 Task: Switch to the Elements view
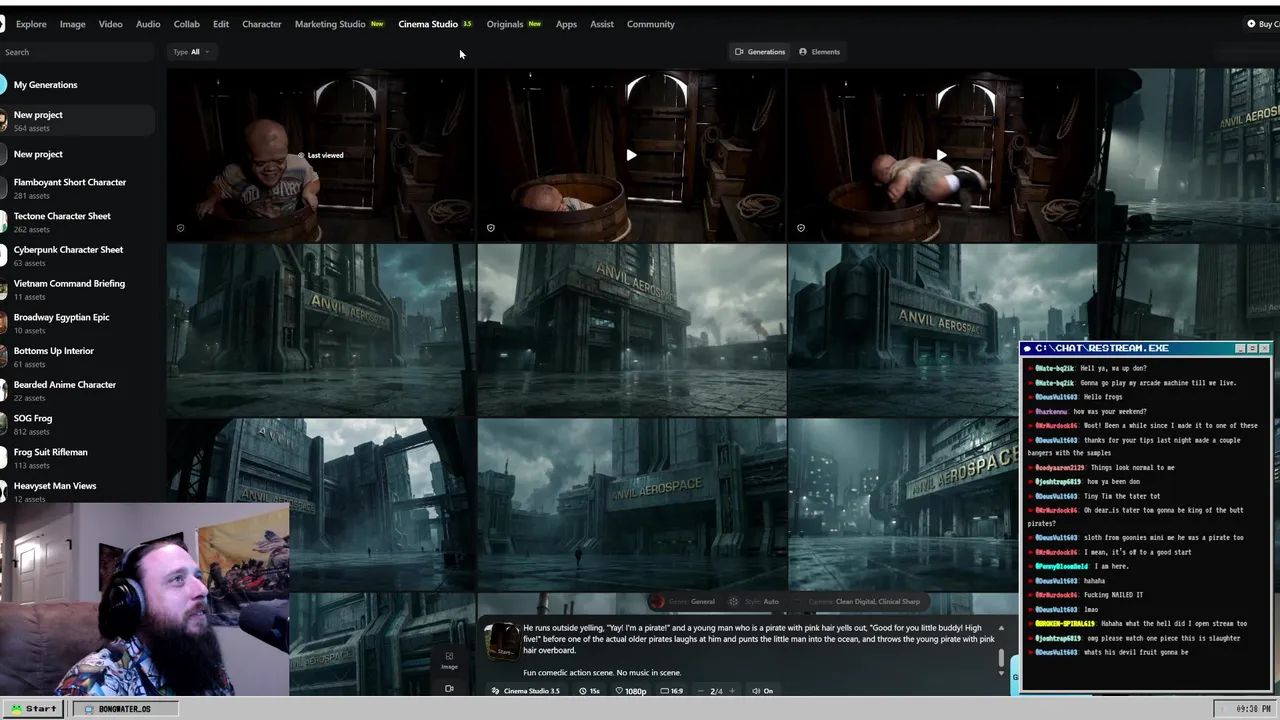(x=819, y=52)
